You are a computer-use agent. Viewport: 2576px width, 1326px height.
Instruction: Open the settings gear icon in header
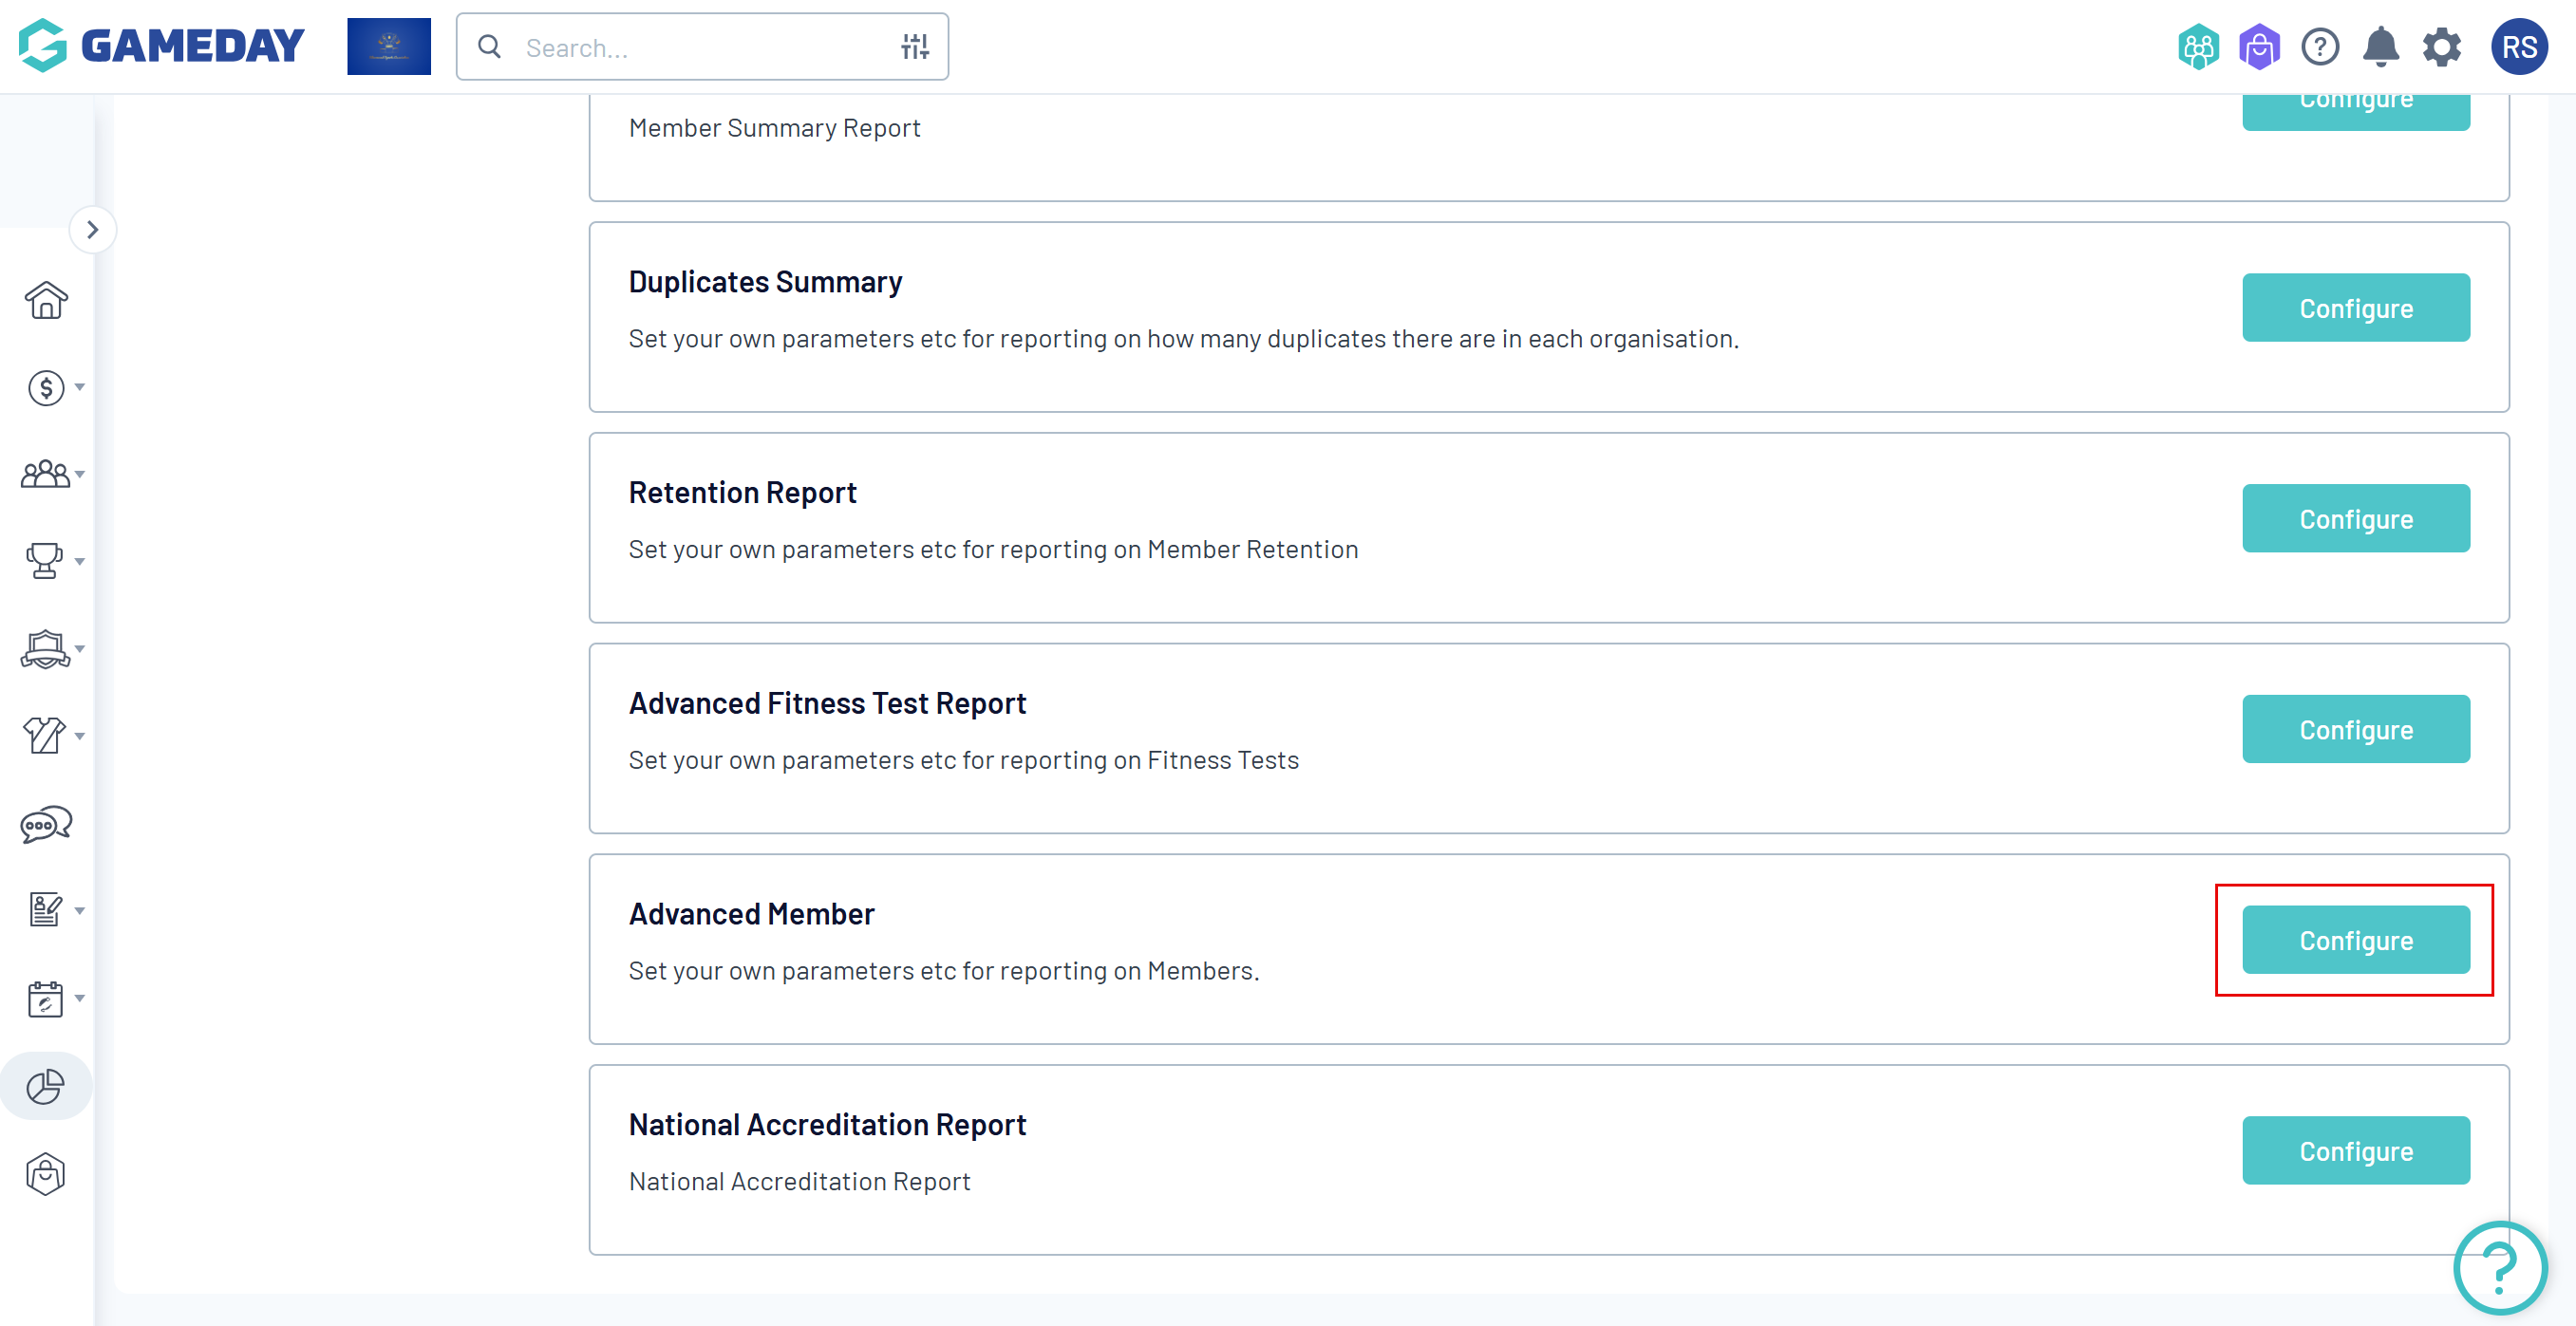[x=2441, y=47]
